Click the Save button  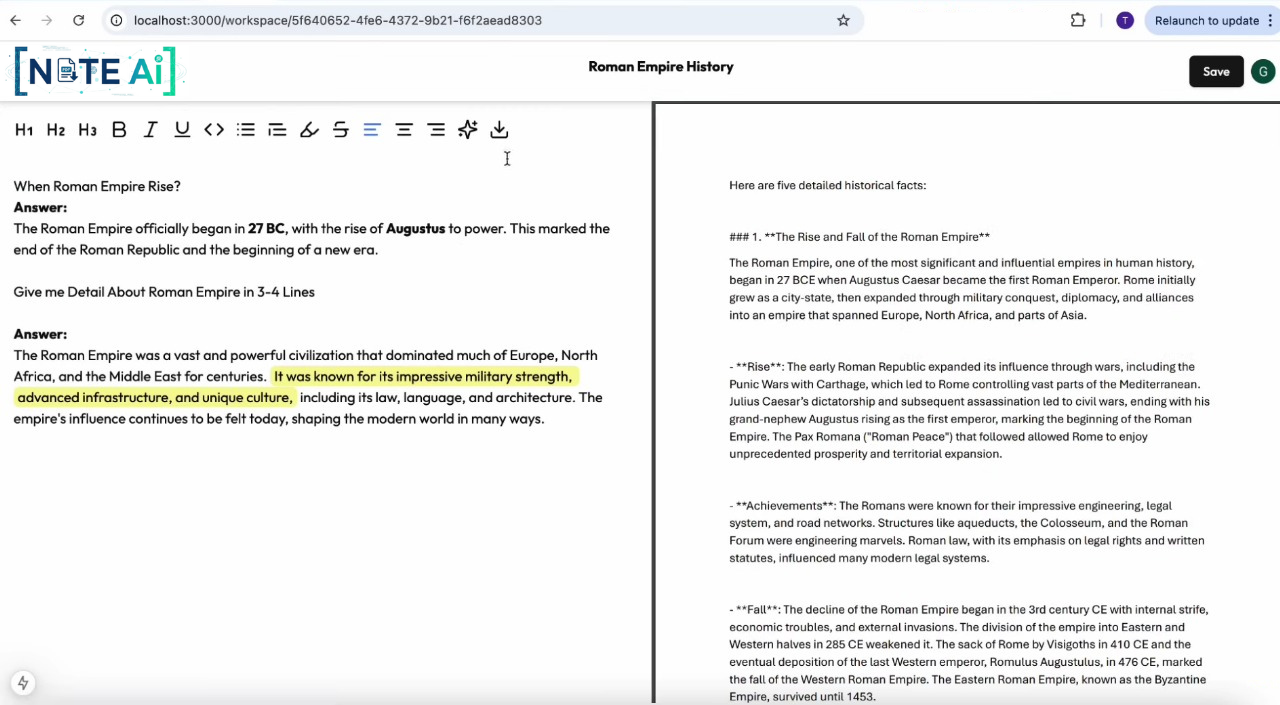(x=1216, y=71)
